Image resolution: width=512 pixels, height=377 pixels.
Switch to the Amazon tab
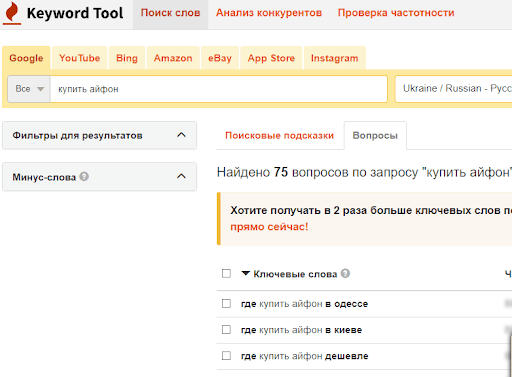tap(173, 58)
